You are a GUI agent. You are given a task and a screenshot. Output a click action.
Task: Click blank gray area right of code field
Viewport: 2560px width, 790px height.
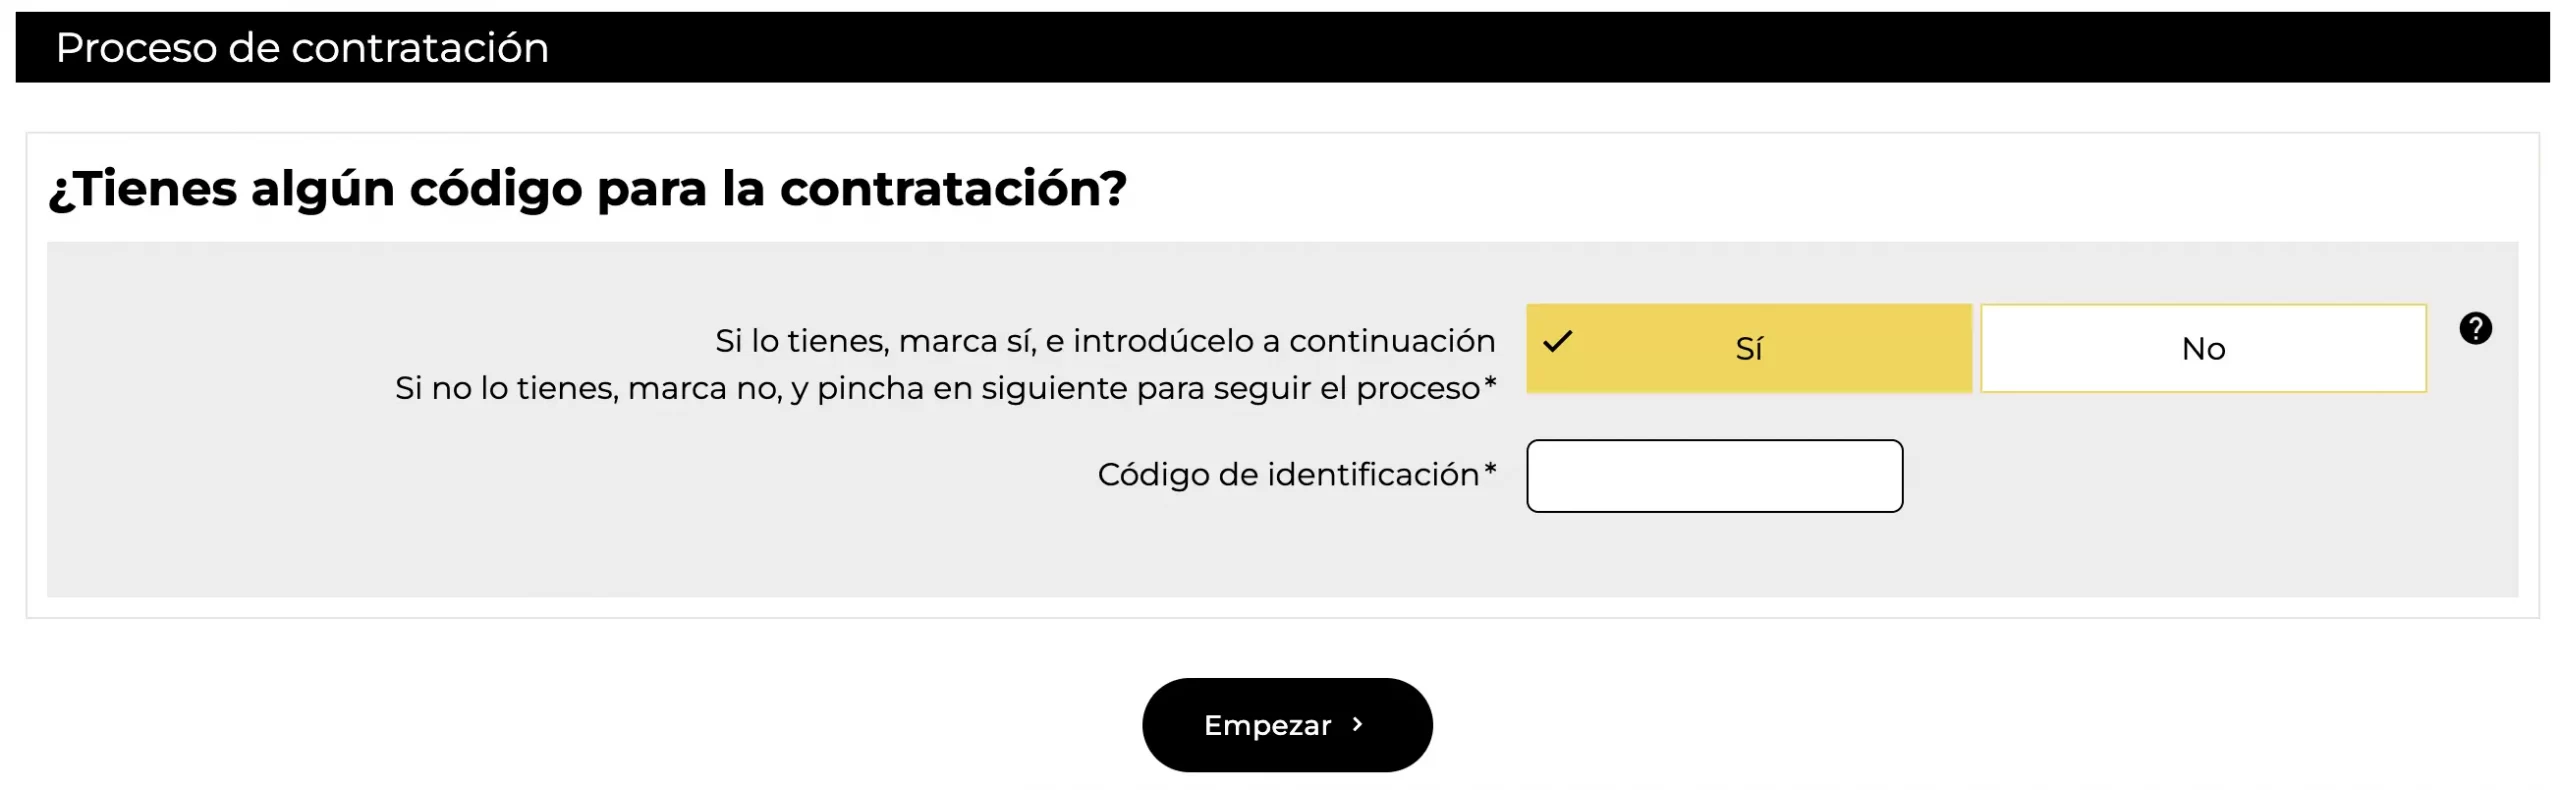click(x=2200, y=476)
